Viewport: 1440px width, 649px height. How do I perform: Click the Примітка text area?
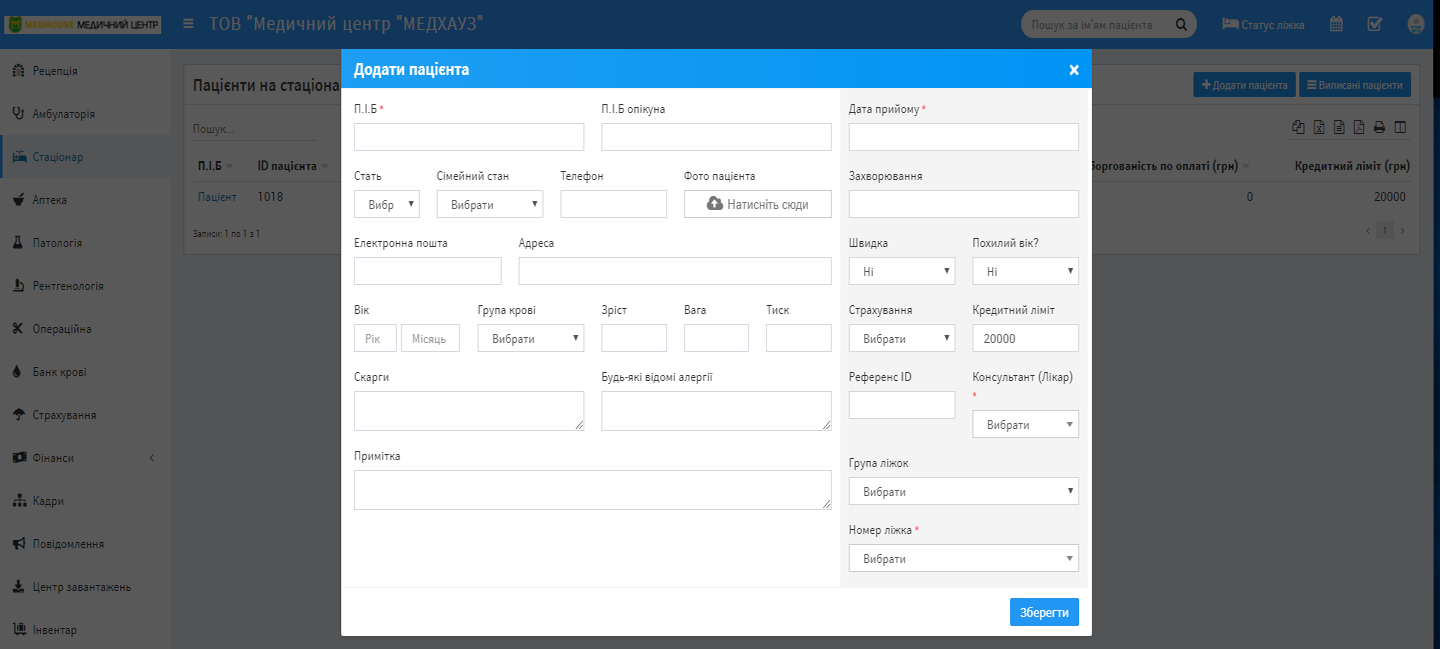(x=593, y=490)
